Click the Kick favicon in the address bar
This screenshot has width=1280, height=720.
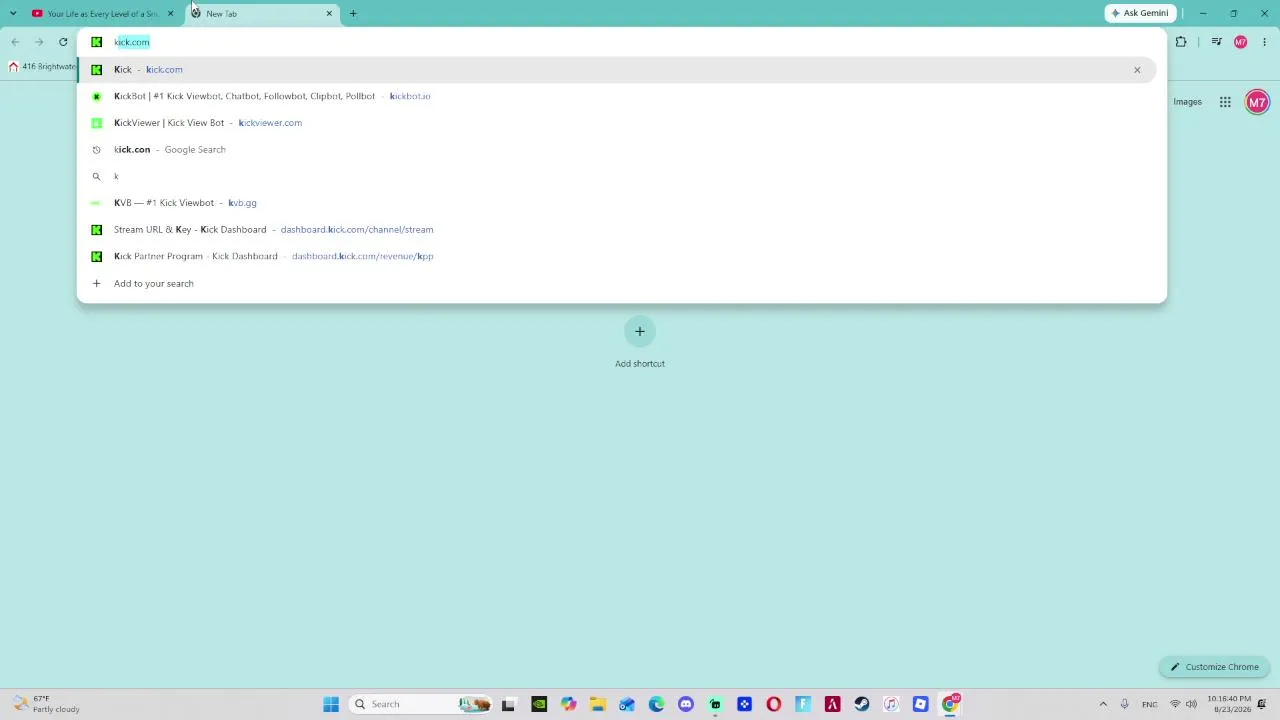96,42
